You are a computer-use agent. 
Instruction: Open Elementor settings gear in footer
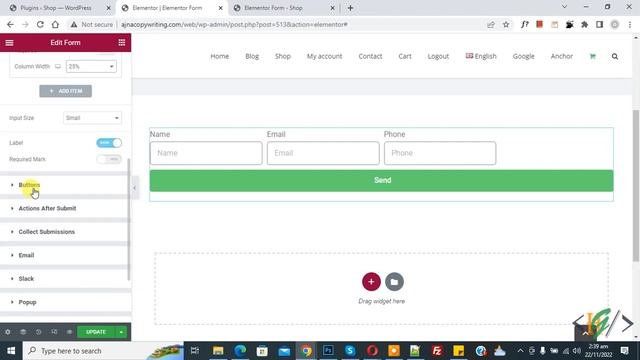point(8,332)
